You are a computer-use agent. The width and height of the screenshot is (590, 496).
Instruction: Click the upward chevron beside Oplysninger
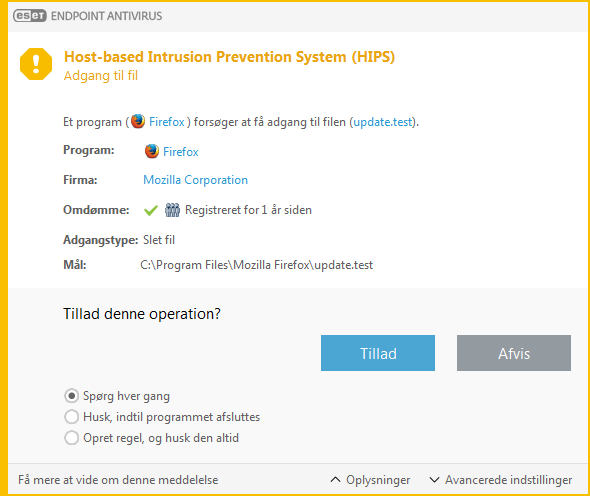click(335, 480)
